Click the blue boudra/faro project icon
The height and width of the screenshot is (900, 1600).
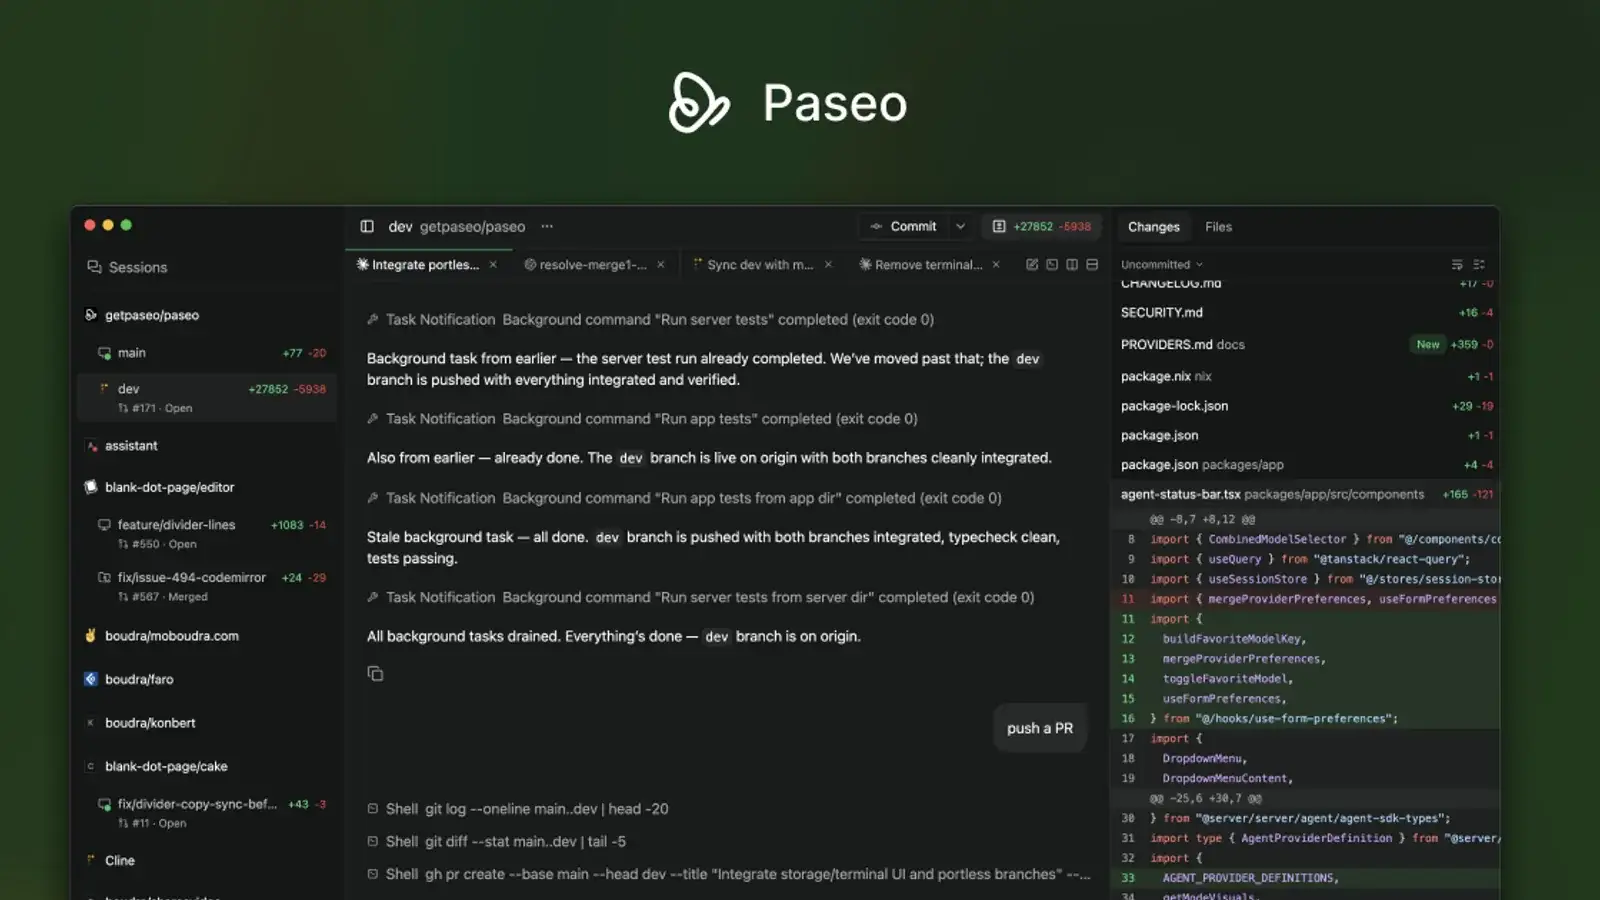(91, 680)
